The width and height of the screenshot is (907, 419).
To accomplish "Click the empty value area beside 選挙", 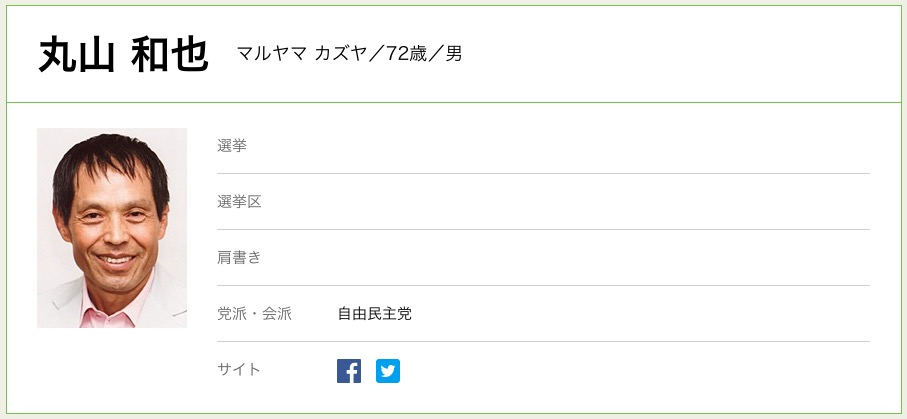I will click(600, 146).
